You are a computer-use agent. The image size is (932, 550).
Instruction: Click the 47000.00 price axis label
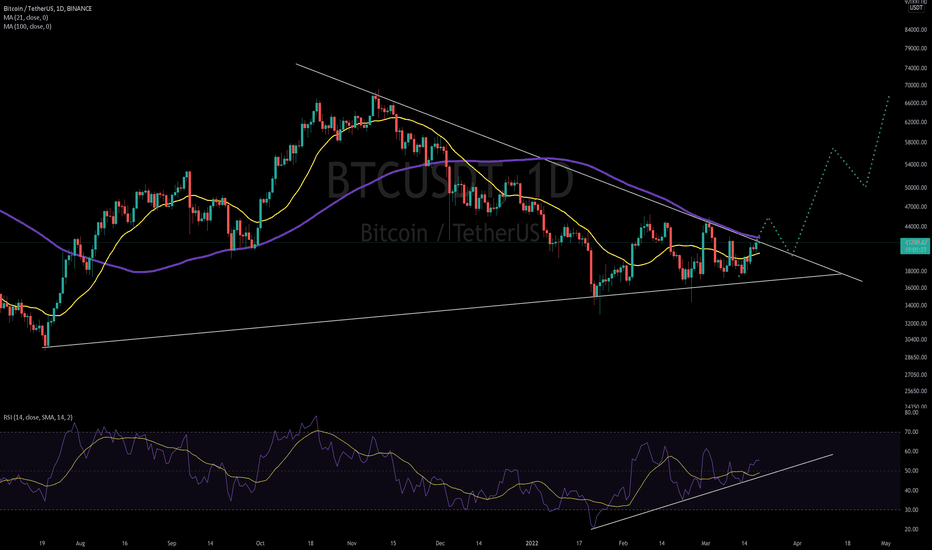click(x=915, y=207)
